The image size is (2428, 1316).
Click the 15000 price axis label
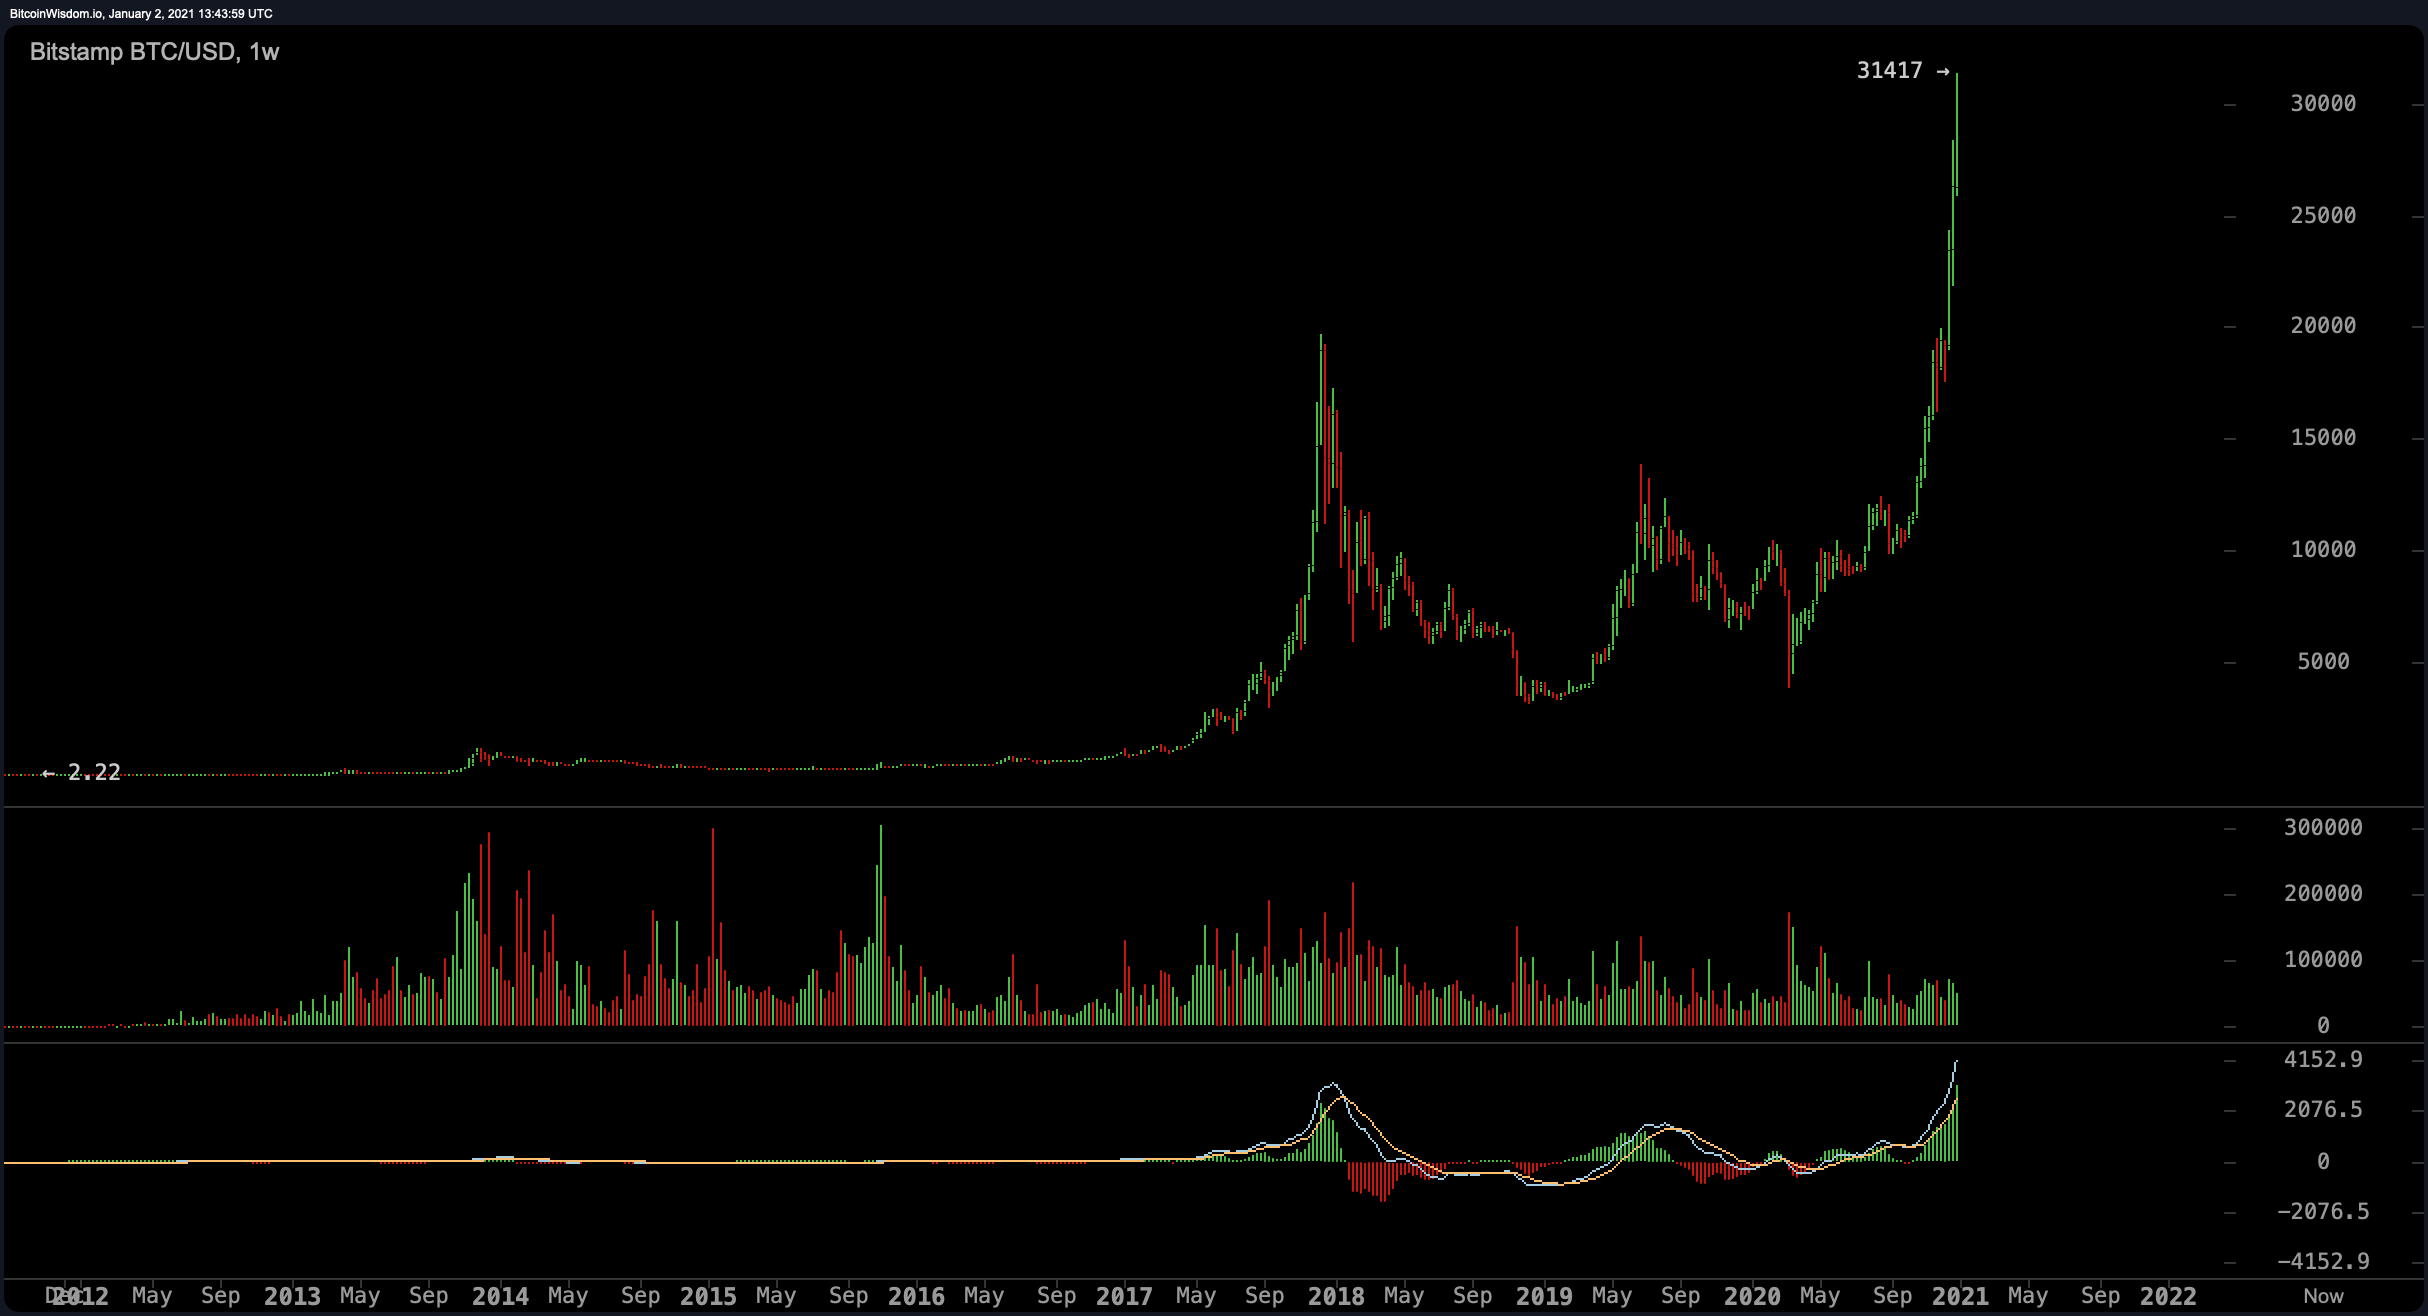[2323, 438]
